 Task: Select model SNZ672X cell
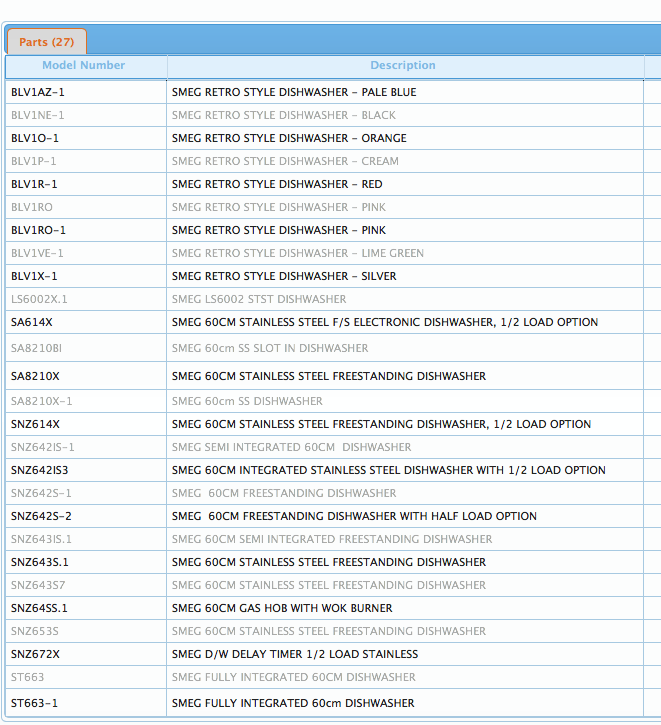pos(86,654)
